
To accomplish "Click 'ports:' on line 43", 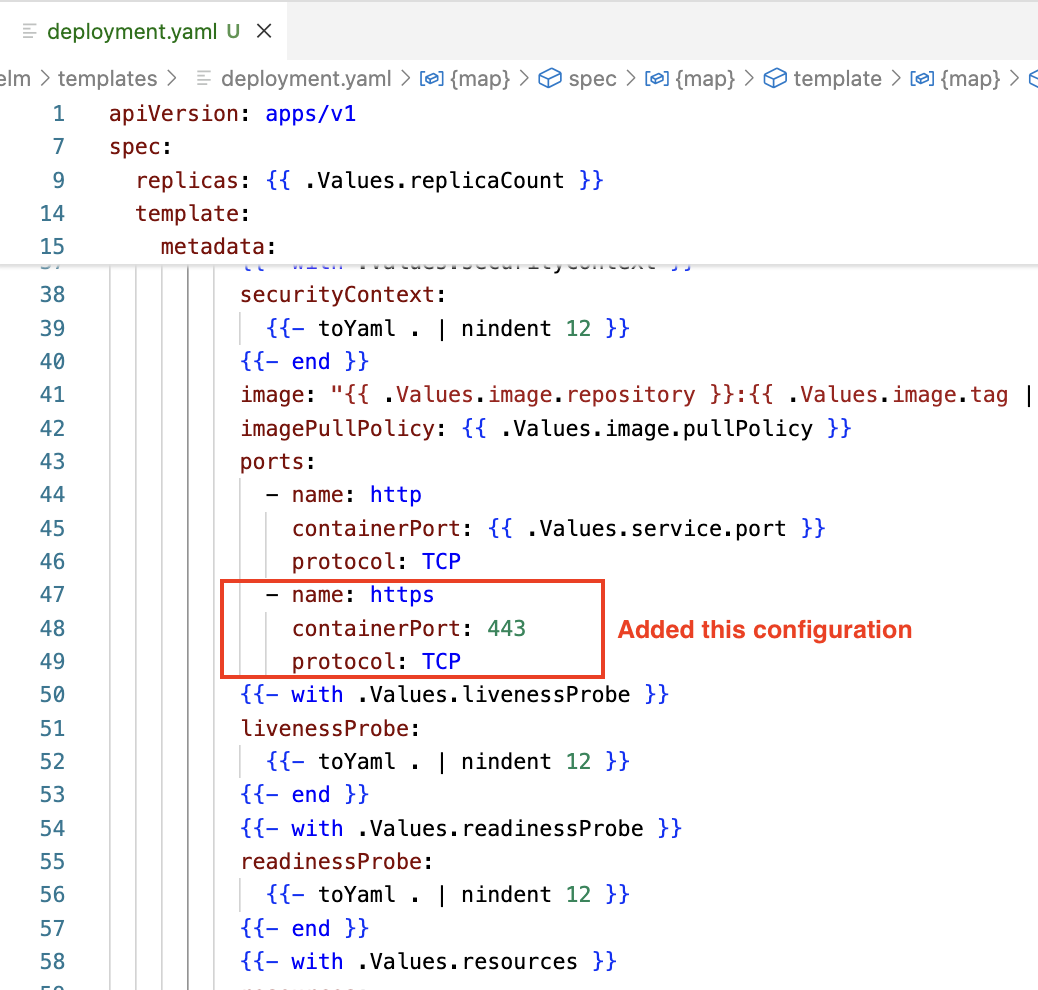I will 277,462.
